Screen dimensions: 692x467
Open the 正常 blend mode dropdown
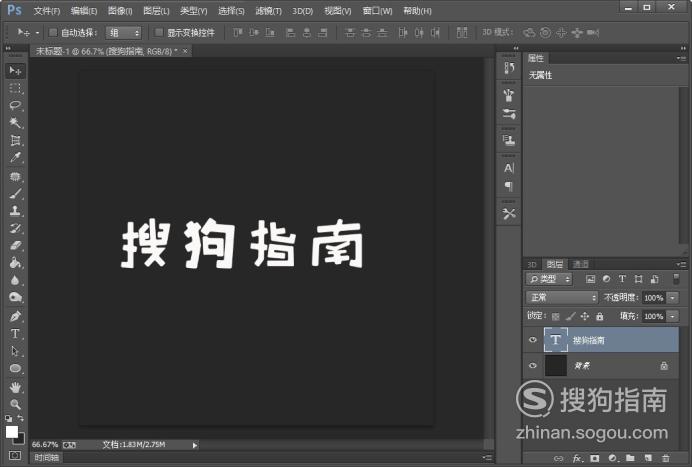tap(562, 298)
